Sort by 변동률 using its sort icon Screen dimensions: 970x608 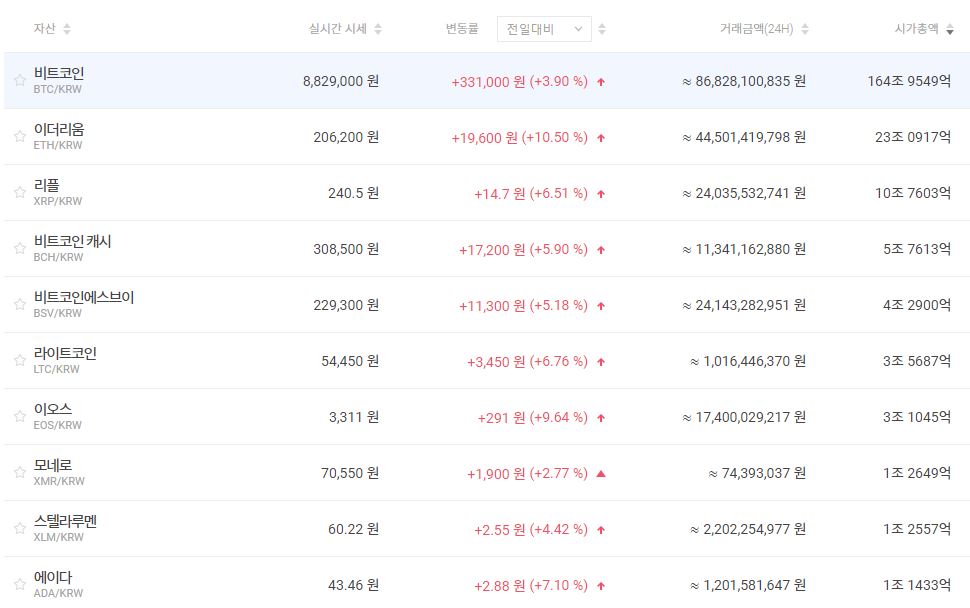coord(601,29)
